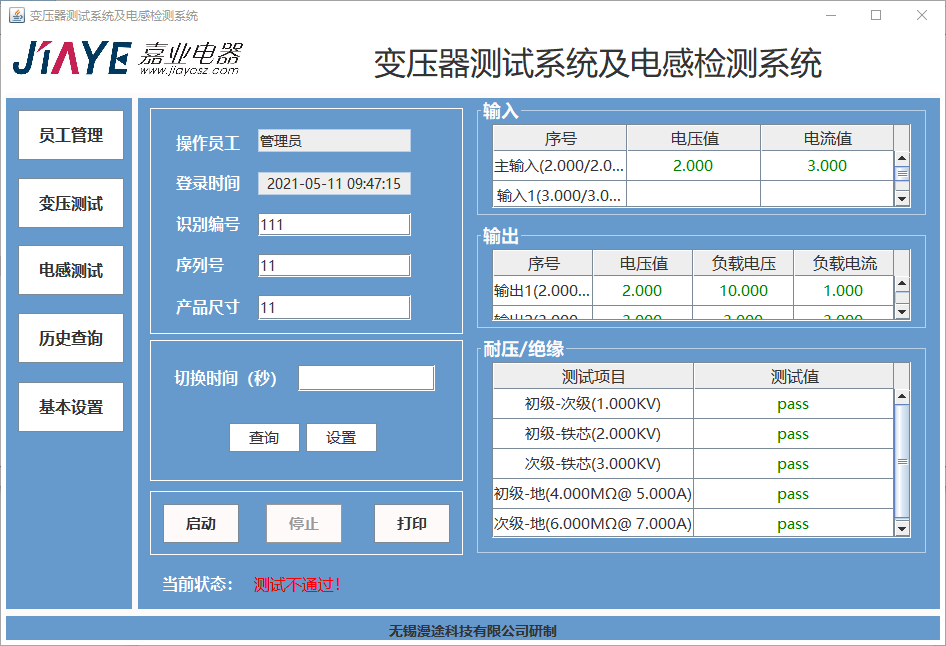Click the 设置 set button
This screenshot has height=646, width=946.
point(341,438)
